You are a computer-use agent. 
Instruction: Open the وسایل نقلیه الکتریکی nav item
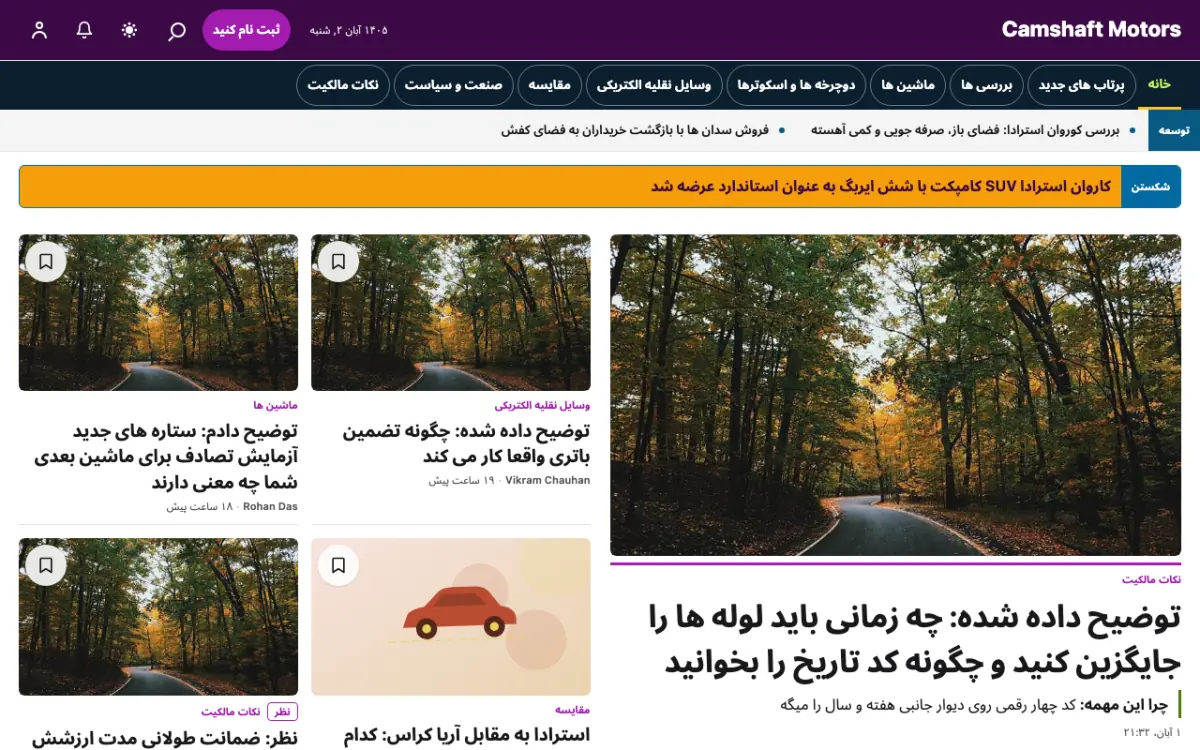click(x=654, y=86)
